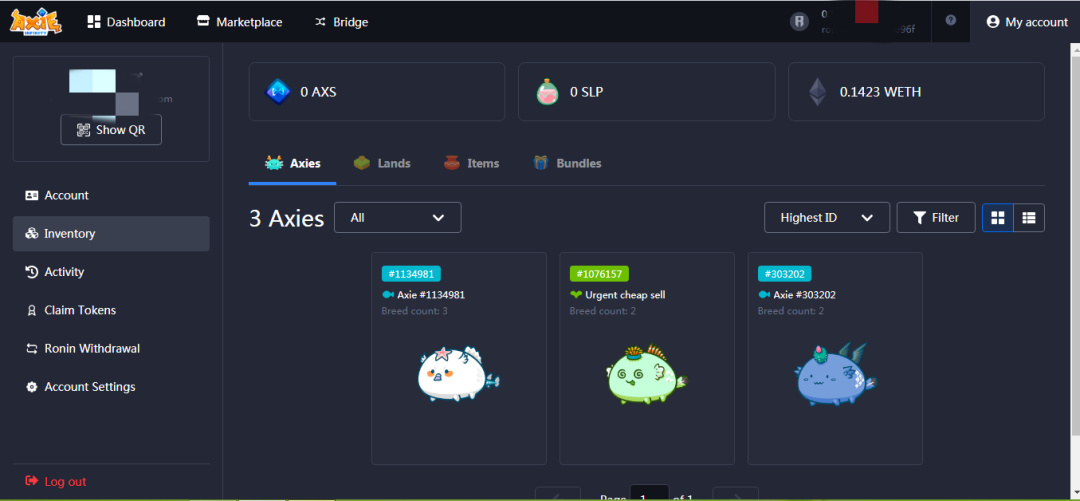Click the WETH Ethereum icon
1080x501 pixels.
coord(818,92)
